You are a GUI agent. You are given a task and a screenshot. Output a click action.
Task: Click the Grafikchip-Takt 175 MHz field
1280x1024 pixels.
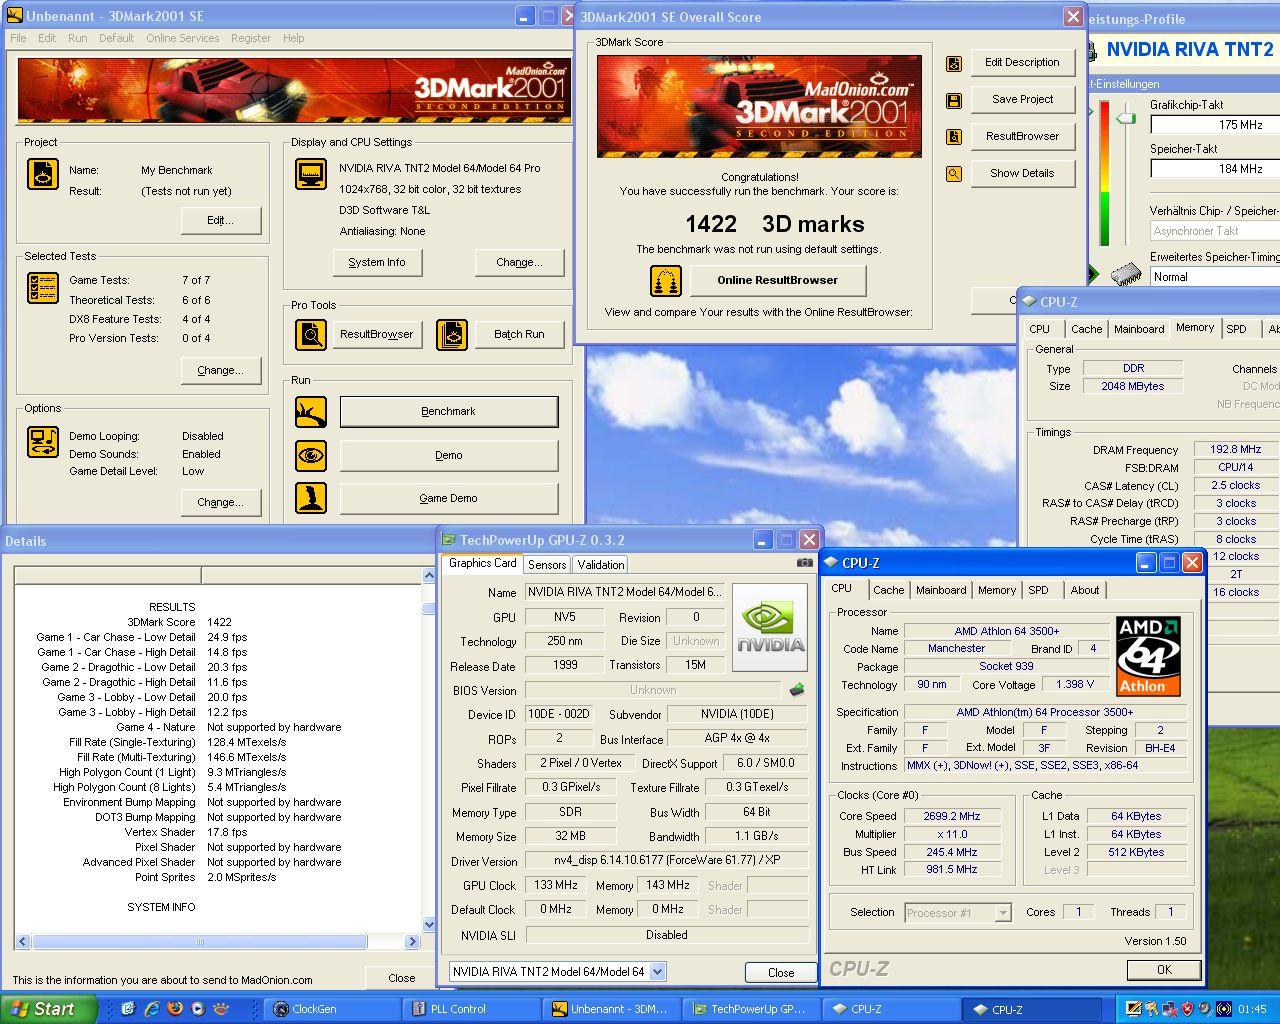pyautogui.click(x=1215, y=125)
